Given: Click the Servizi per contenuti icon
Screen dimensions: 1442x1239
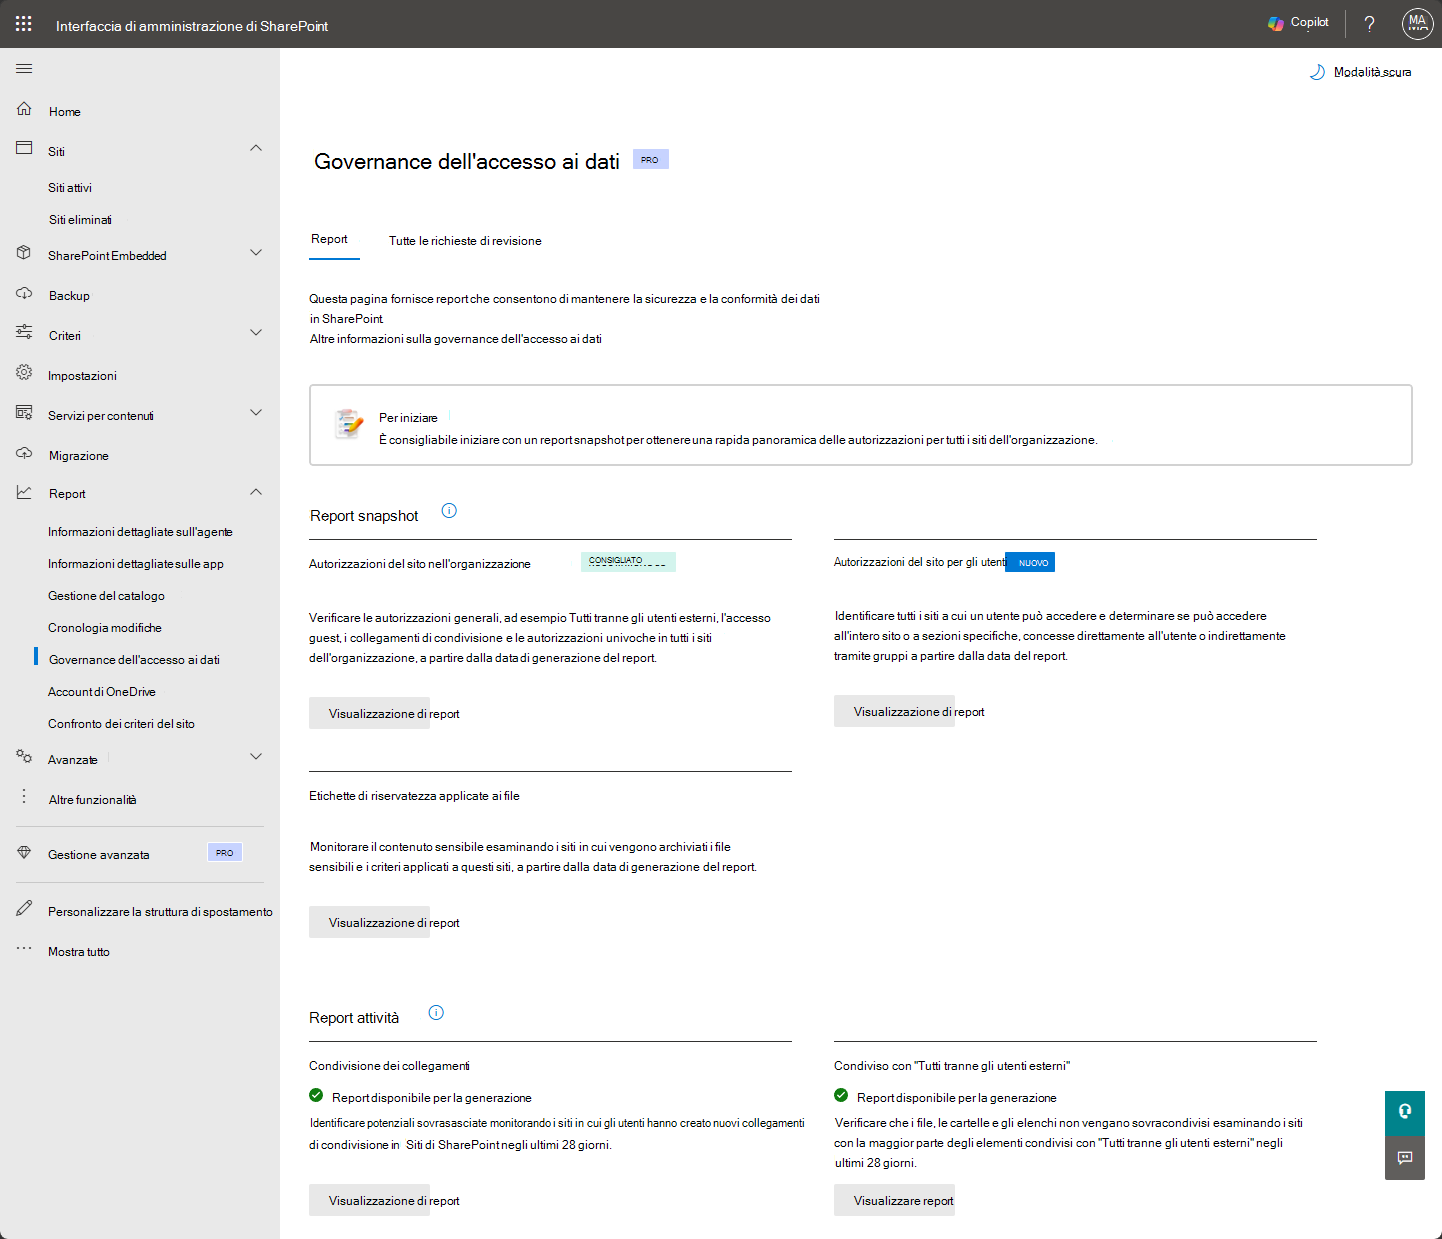Looking at the screenshot, I should 24,412.
